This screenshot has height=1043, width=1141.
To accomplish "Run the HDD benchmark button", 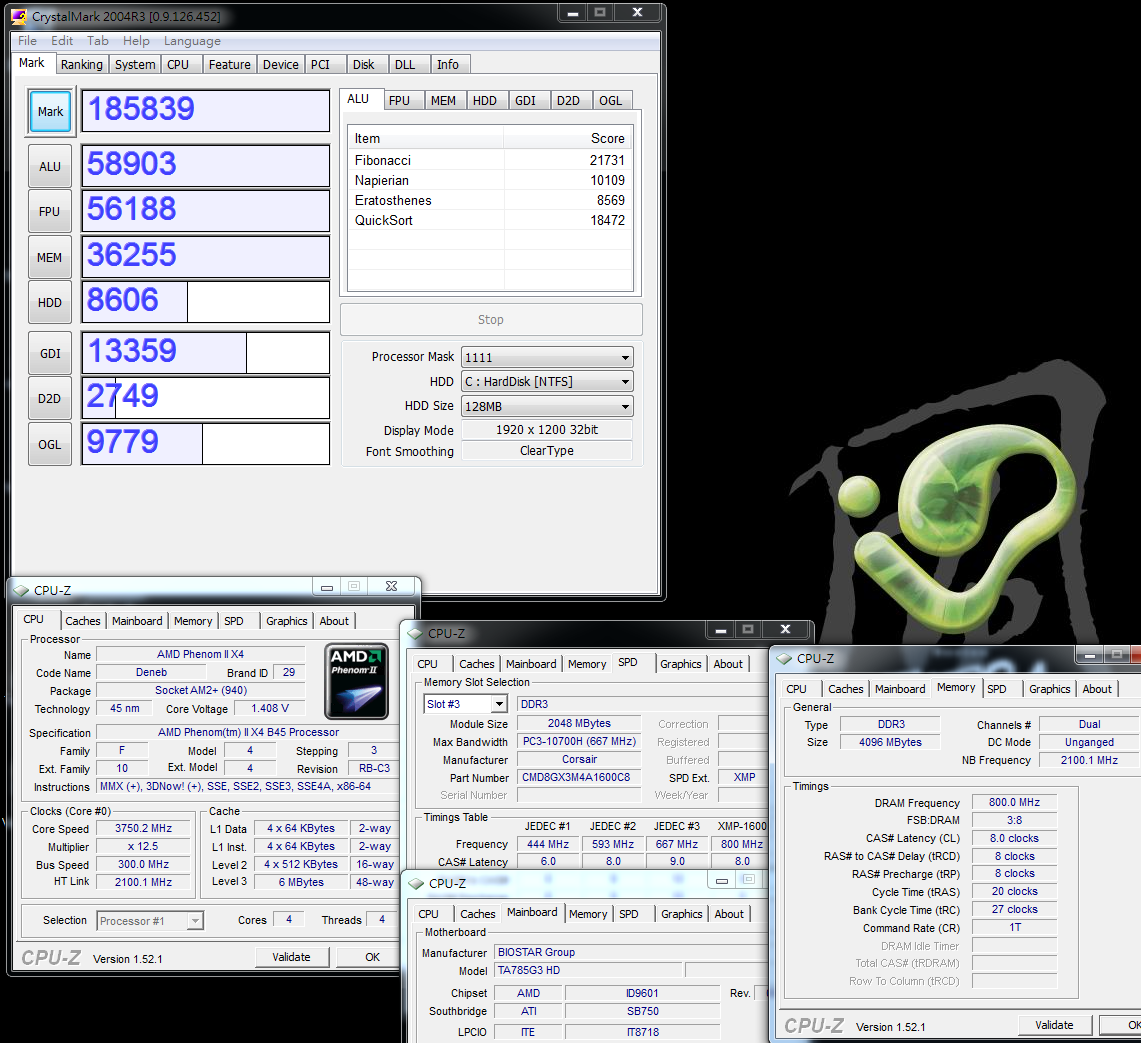I will (50, 302).
